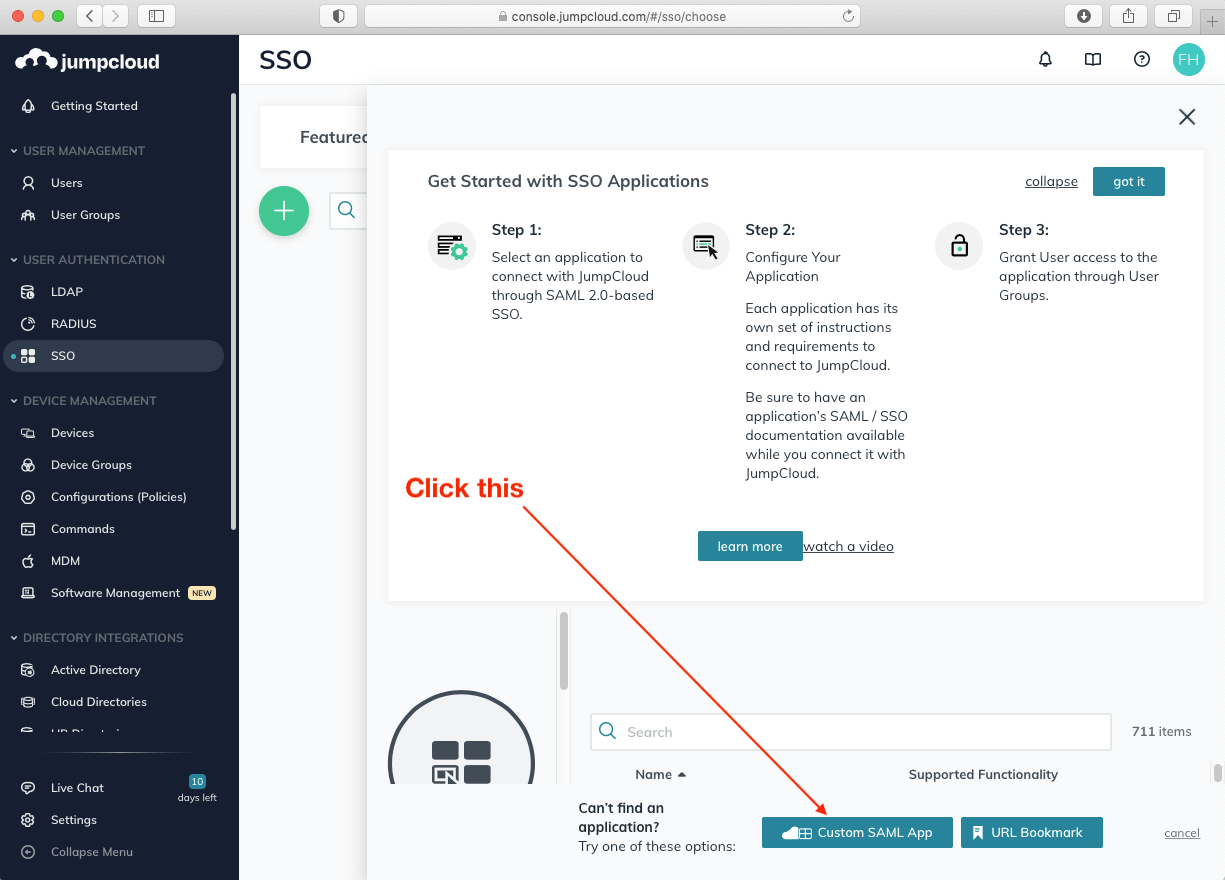
Task: Open the documentation book icon
Action: 1093,60
